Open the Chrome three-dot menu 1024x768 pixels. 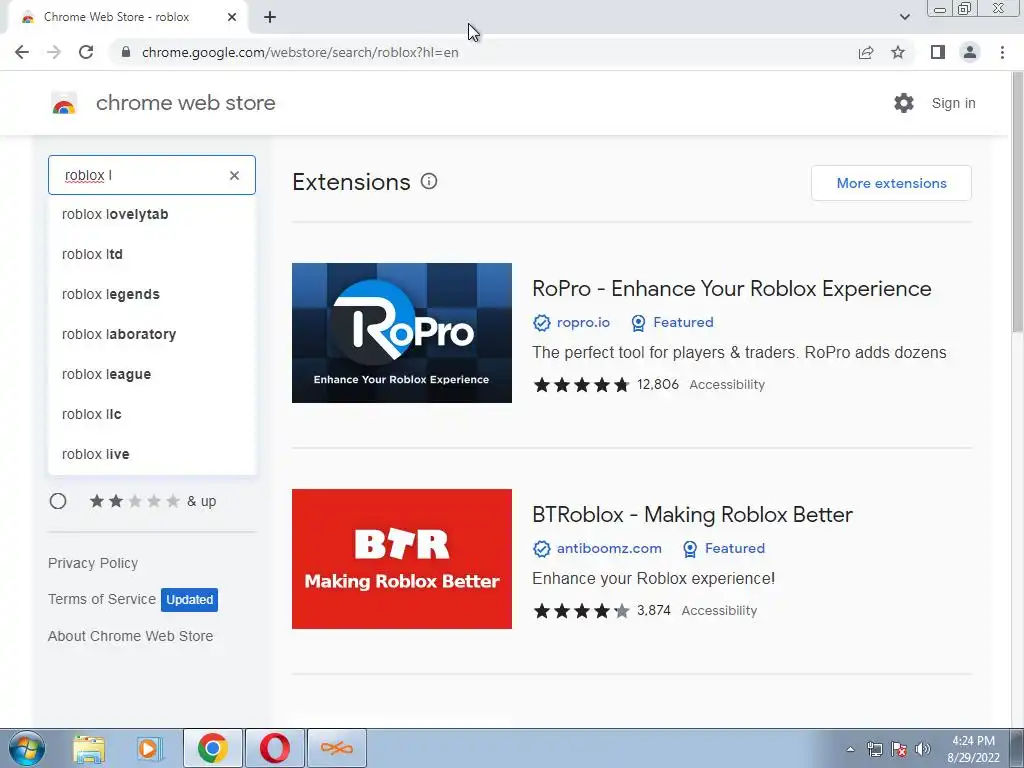click(x=1002, y=52)
